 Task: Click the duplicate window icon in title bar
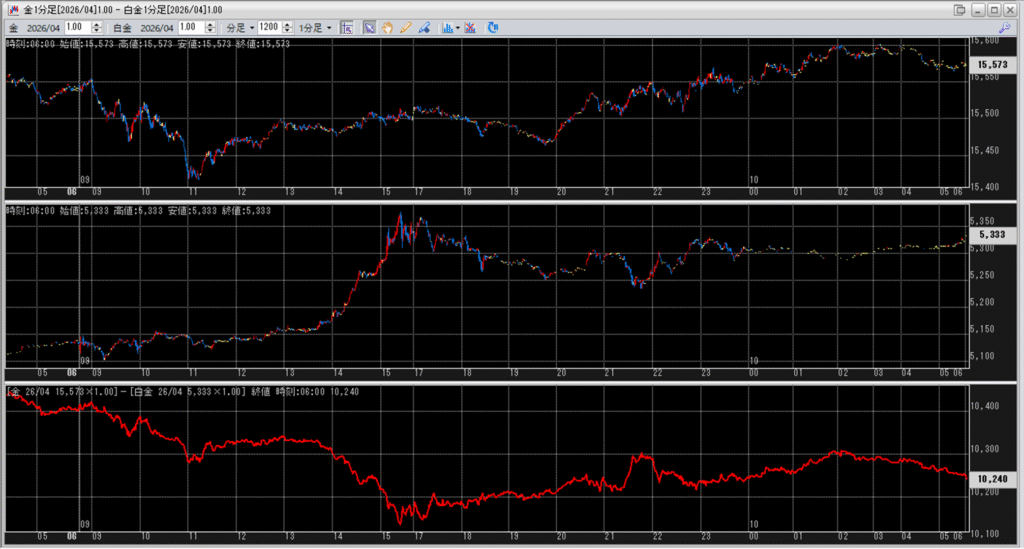(x=960, y=9)
